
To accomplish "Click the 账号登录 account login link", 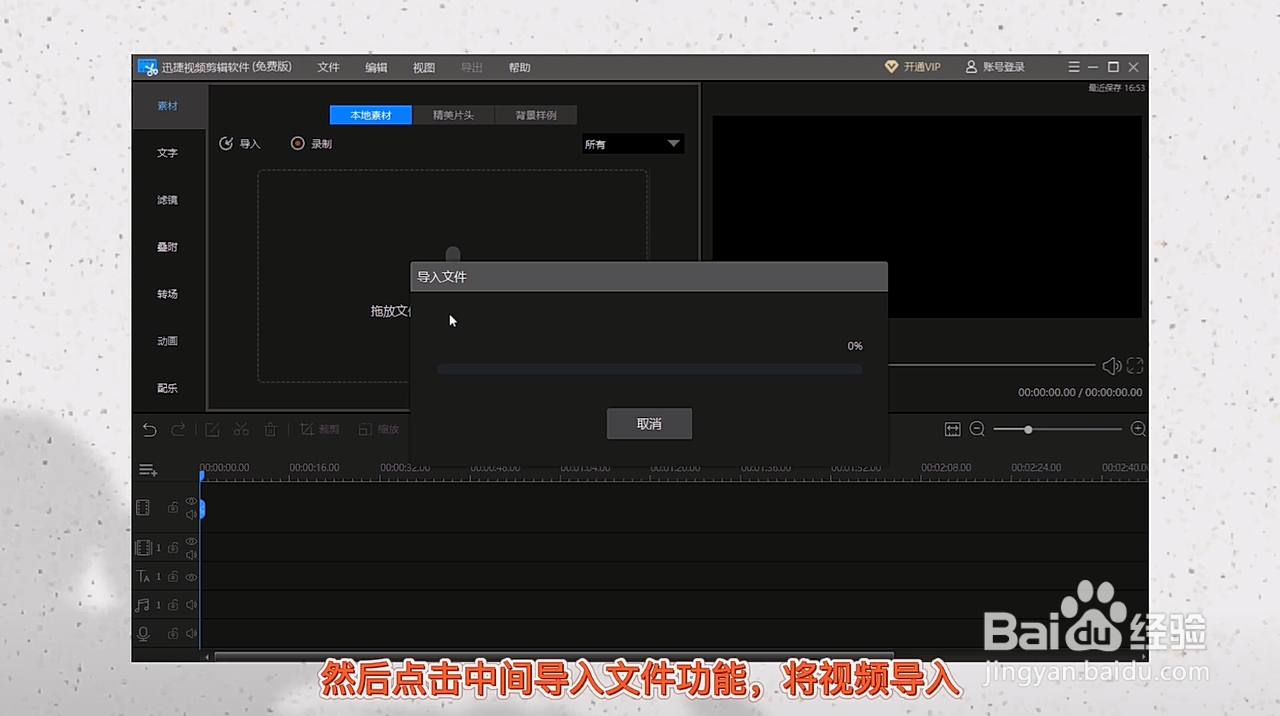I will [x=996, y=67].
